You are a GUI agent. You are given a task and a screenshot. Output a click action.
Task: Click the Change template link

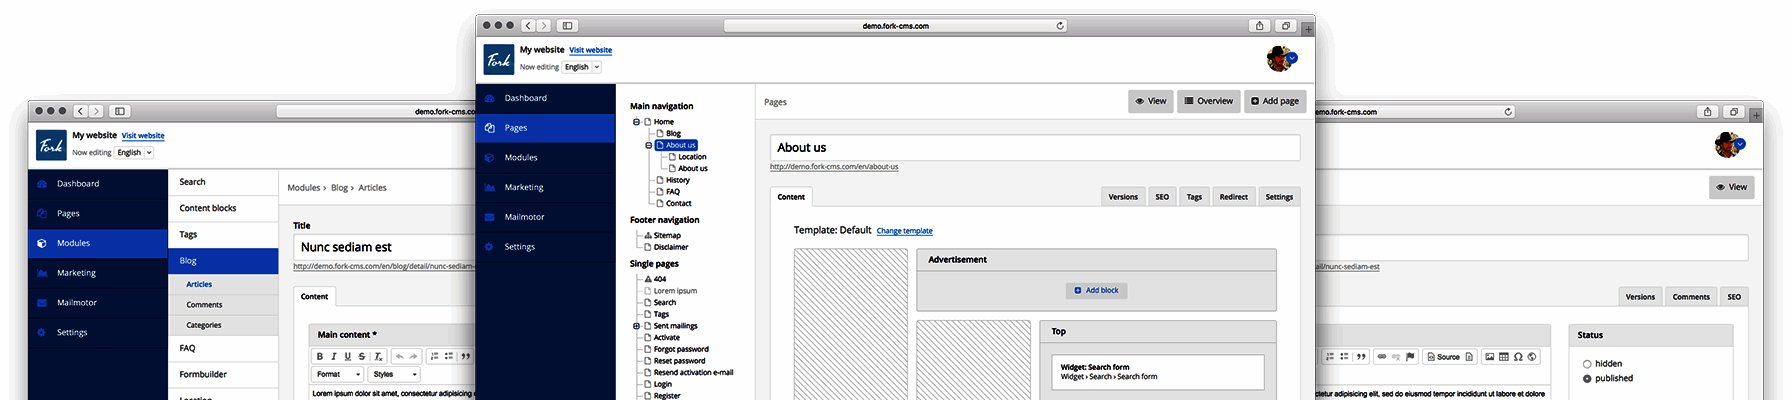(904, 231)
